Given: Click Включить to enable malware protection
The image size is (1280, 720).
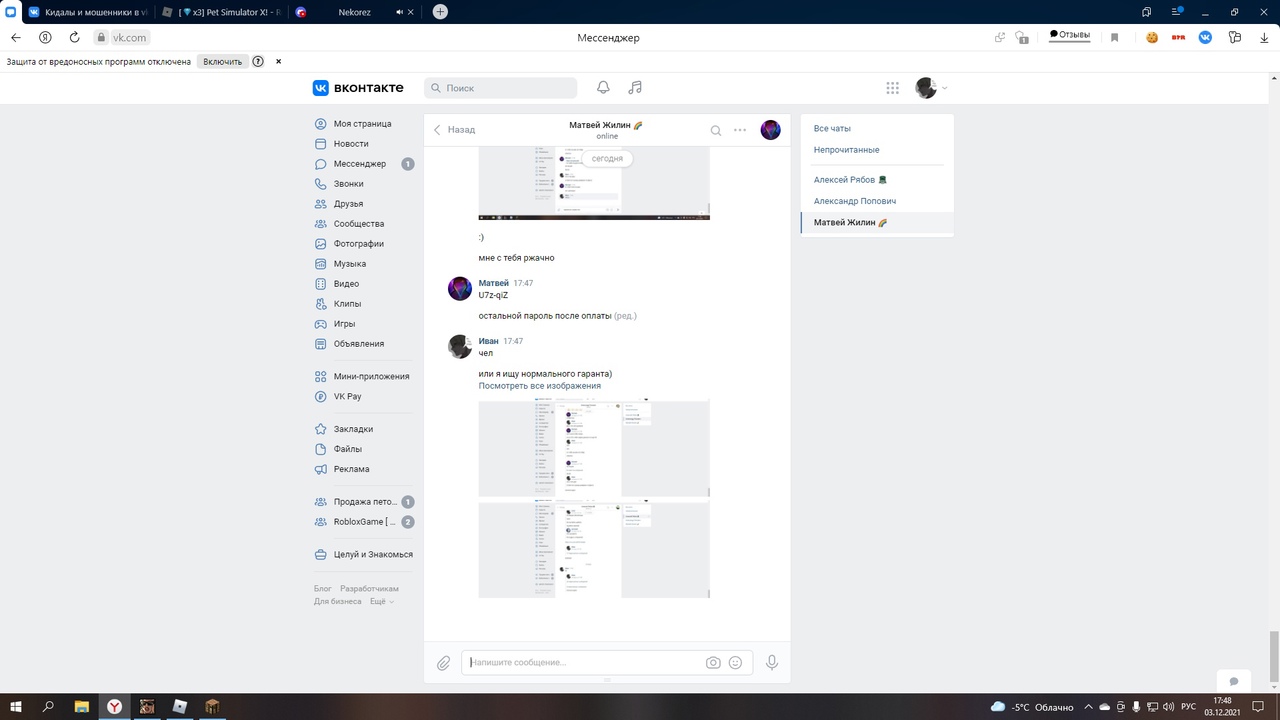Looking at the screenshot, I should 222,61.
